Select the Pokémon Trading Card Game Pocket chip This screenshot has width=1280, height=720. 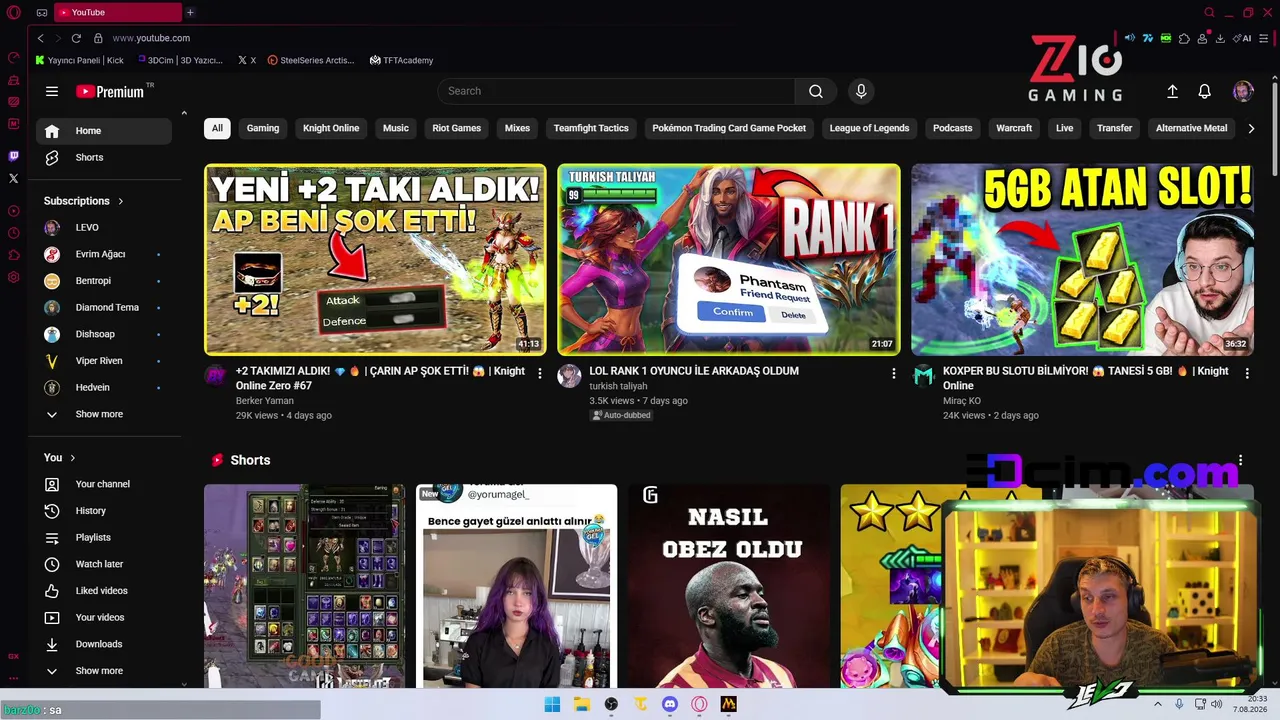729,128
